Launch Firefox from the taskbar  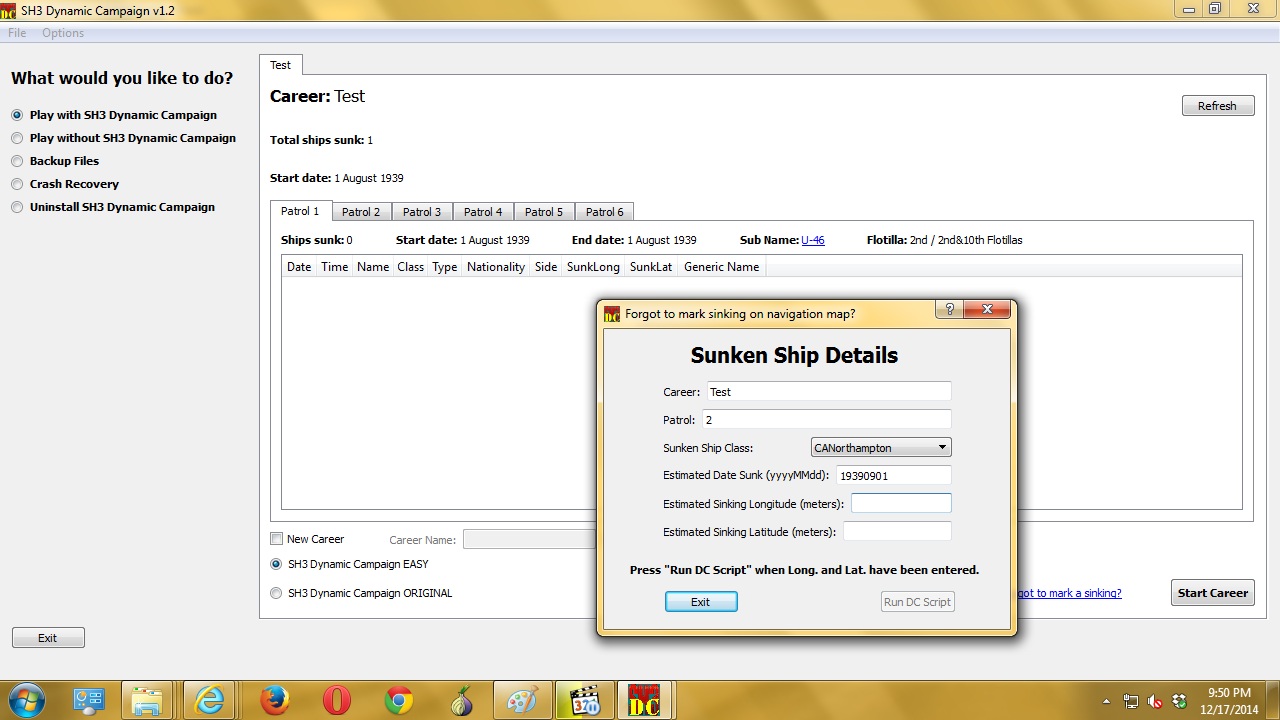tap(275, 700)
